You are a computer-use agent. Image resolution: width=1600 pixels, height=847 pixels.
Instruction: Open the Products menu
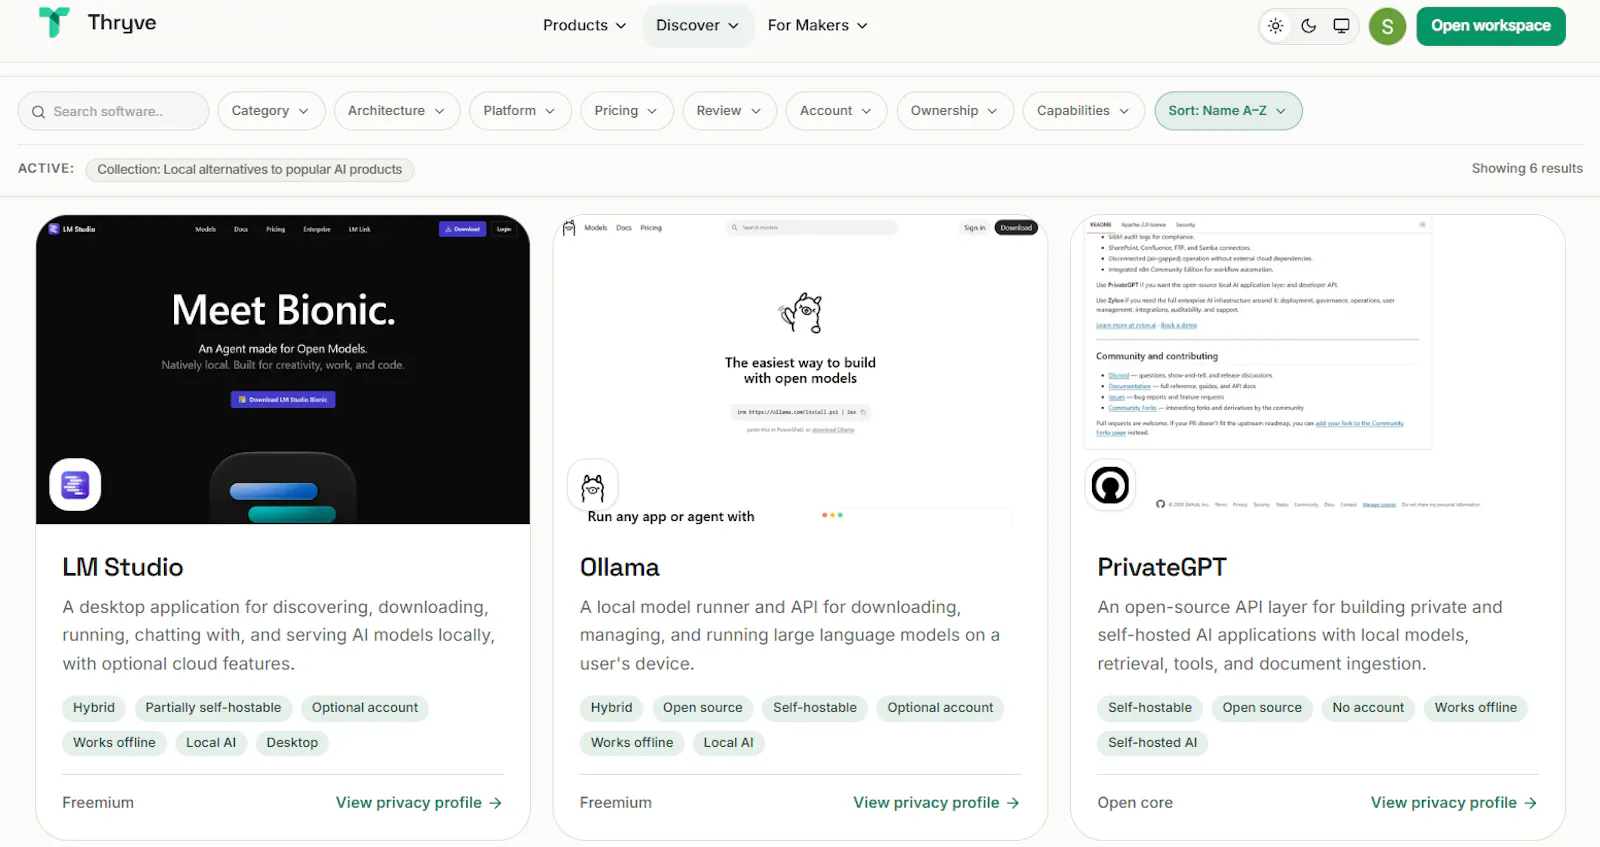click(585, 25)
